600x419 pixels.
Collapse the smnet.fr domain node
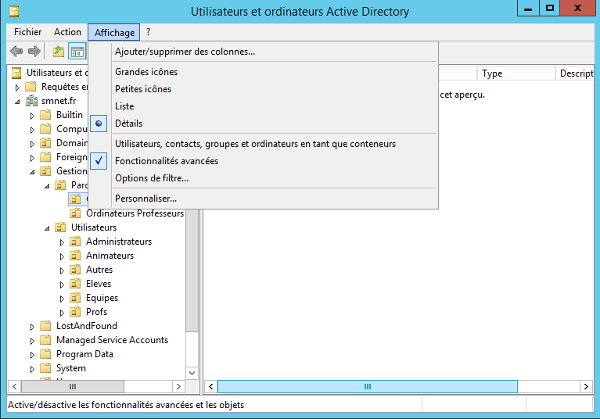coord(18,102)
